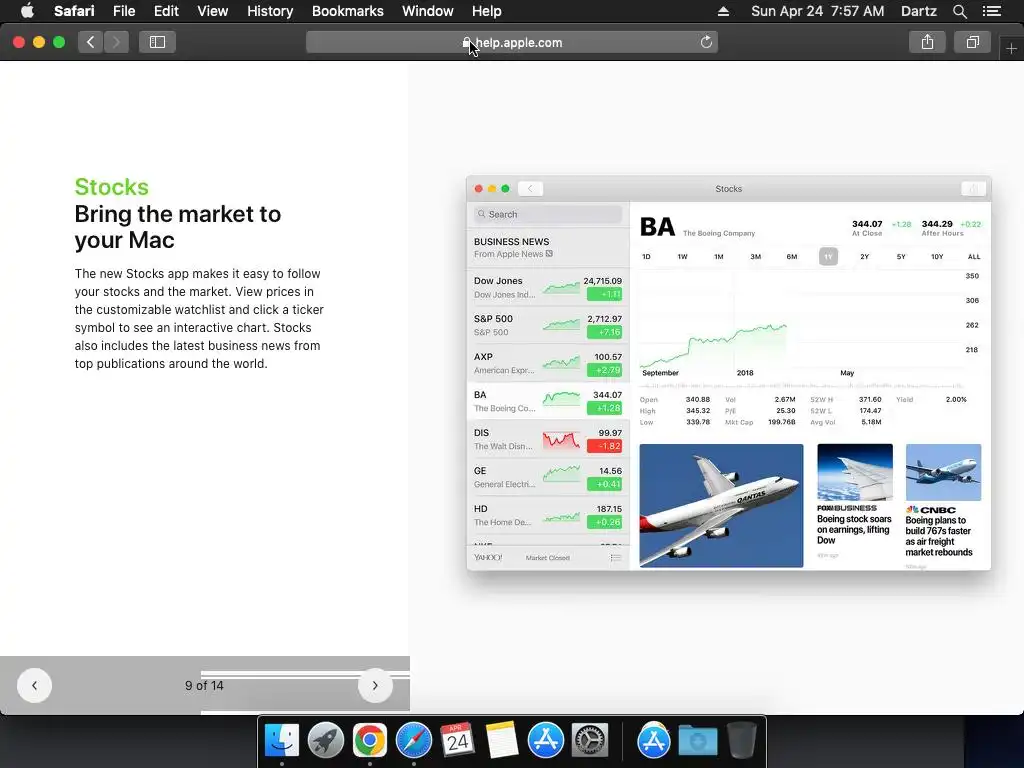Viewport: 1024px width, 768px height.
Task: Open the Share button in Safari toolbar
Action: click(x=927, y=42)
